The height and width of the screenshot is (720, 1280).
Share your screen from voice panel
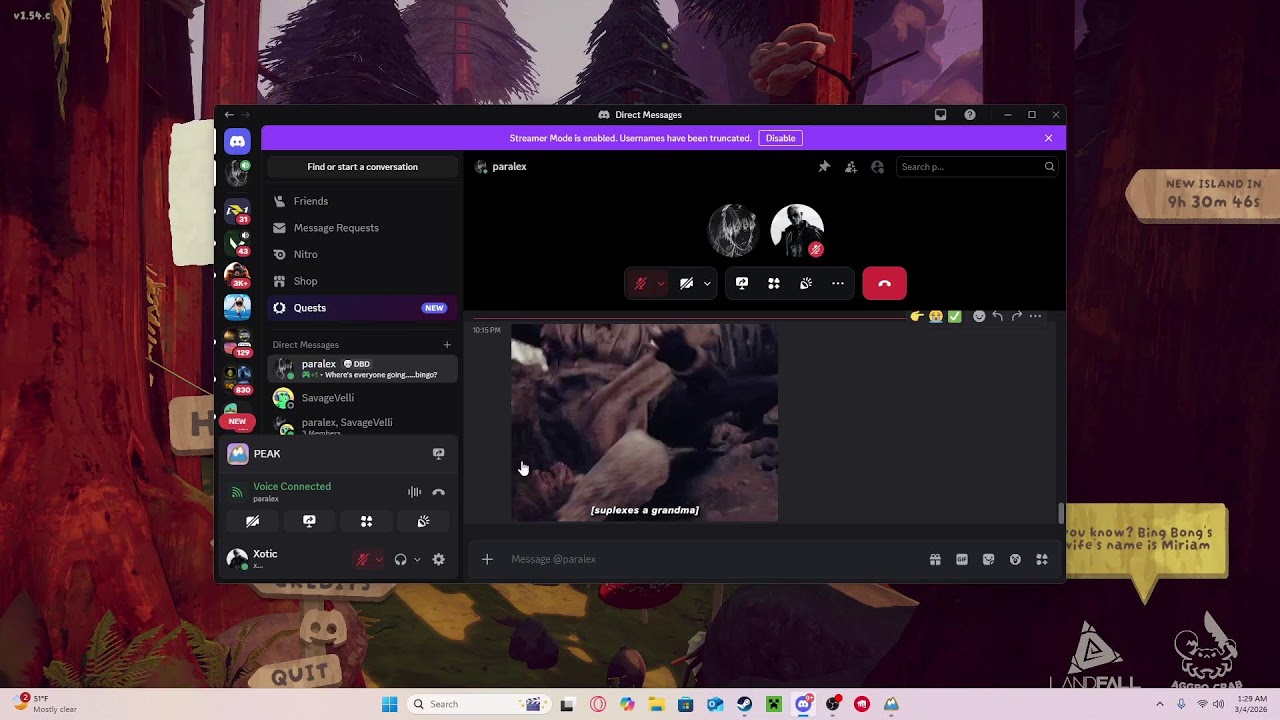[x=309, y=521]
